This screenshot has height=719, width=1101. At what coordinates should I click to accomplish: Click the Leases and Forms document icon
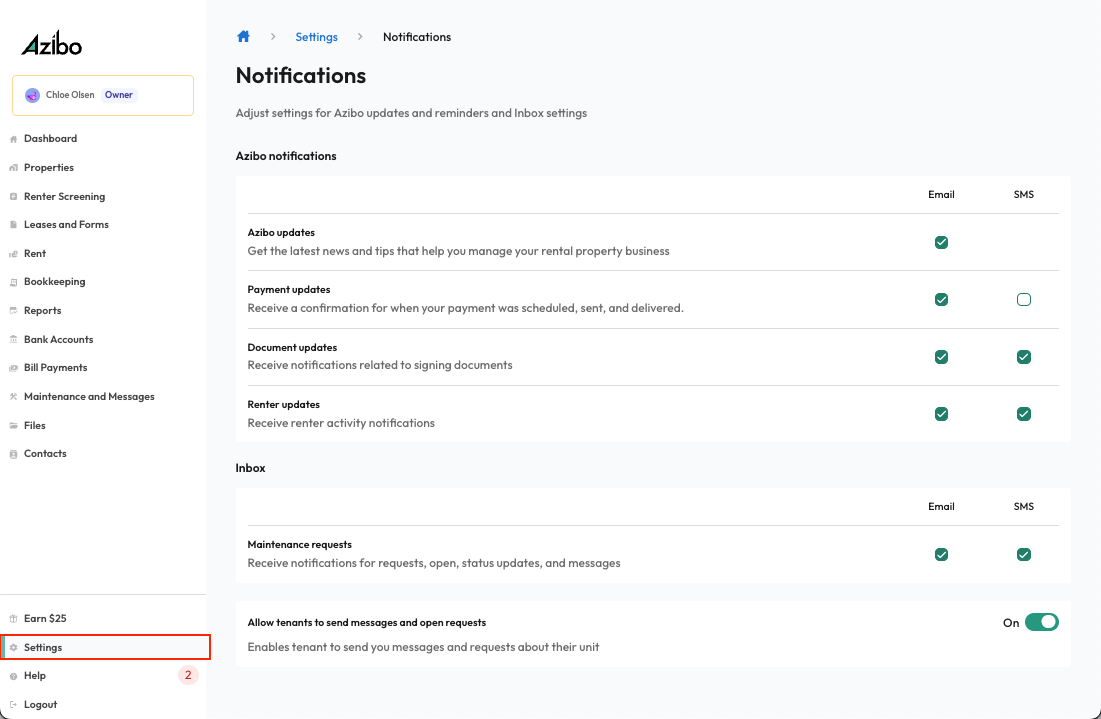13,225
